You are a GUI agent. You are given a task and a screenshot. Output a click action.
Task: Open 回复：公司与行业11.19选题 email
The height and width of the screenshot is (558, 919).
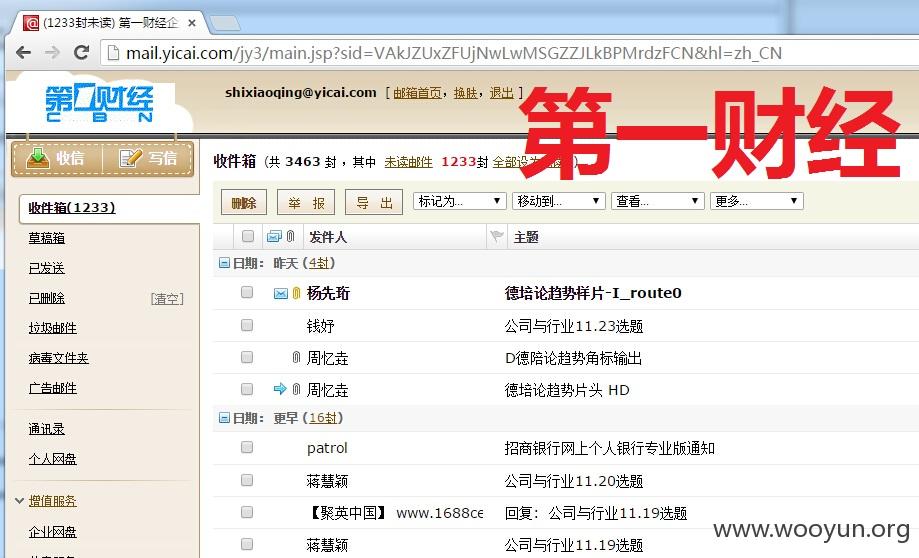click(x=595, y=513)
